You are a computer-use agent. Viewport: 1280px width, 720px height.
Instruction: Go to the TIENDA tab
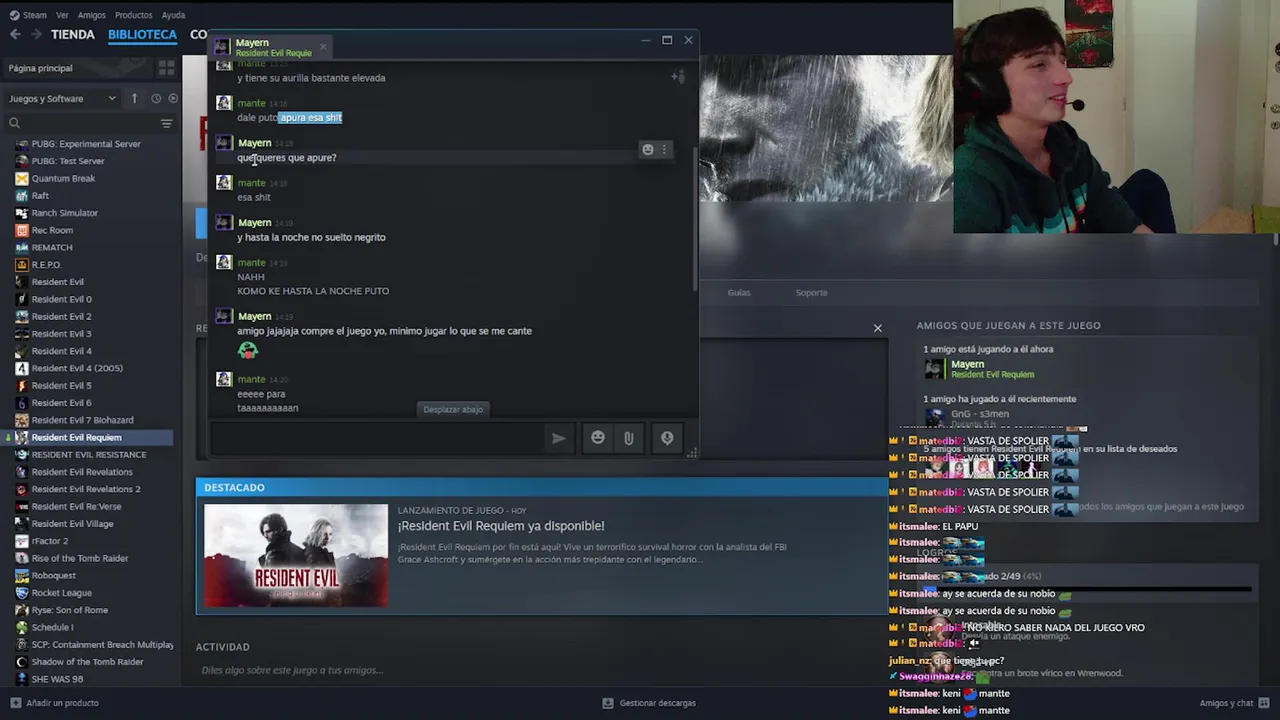[x=73, y=34]
